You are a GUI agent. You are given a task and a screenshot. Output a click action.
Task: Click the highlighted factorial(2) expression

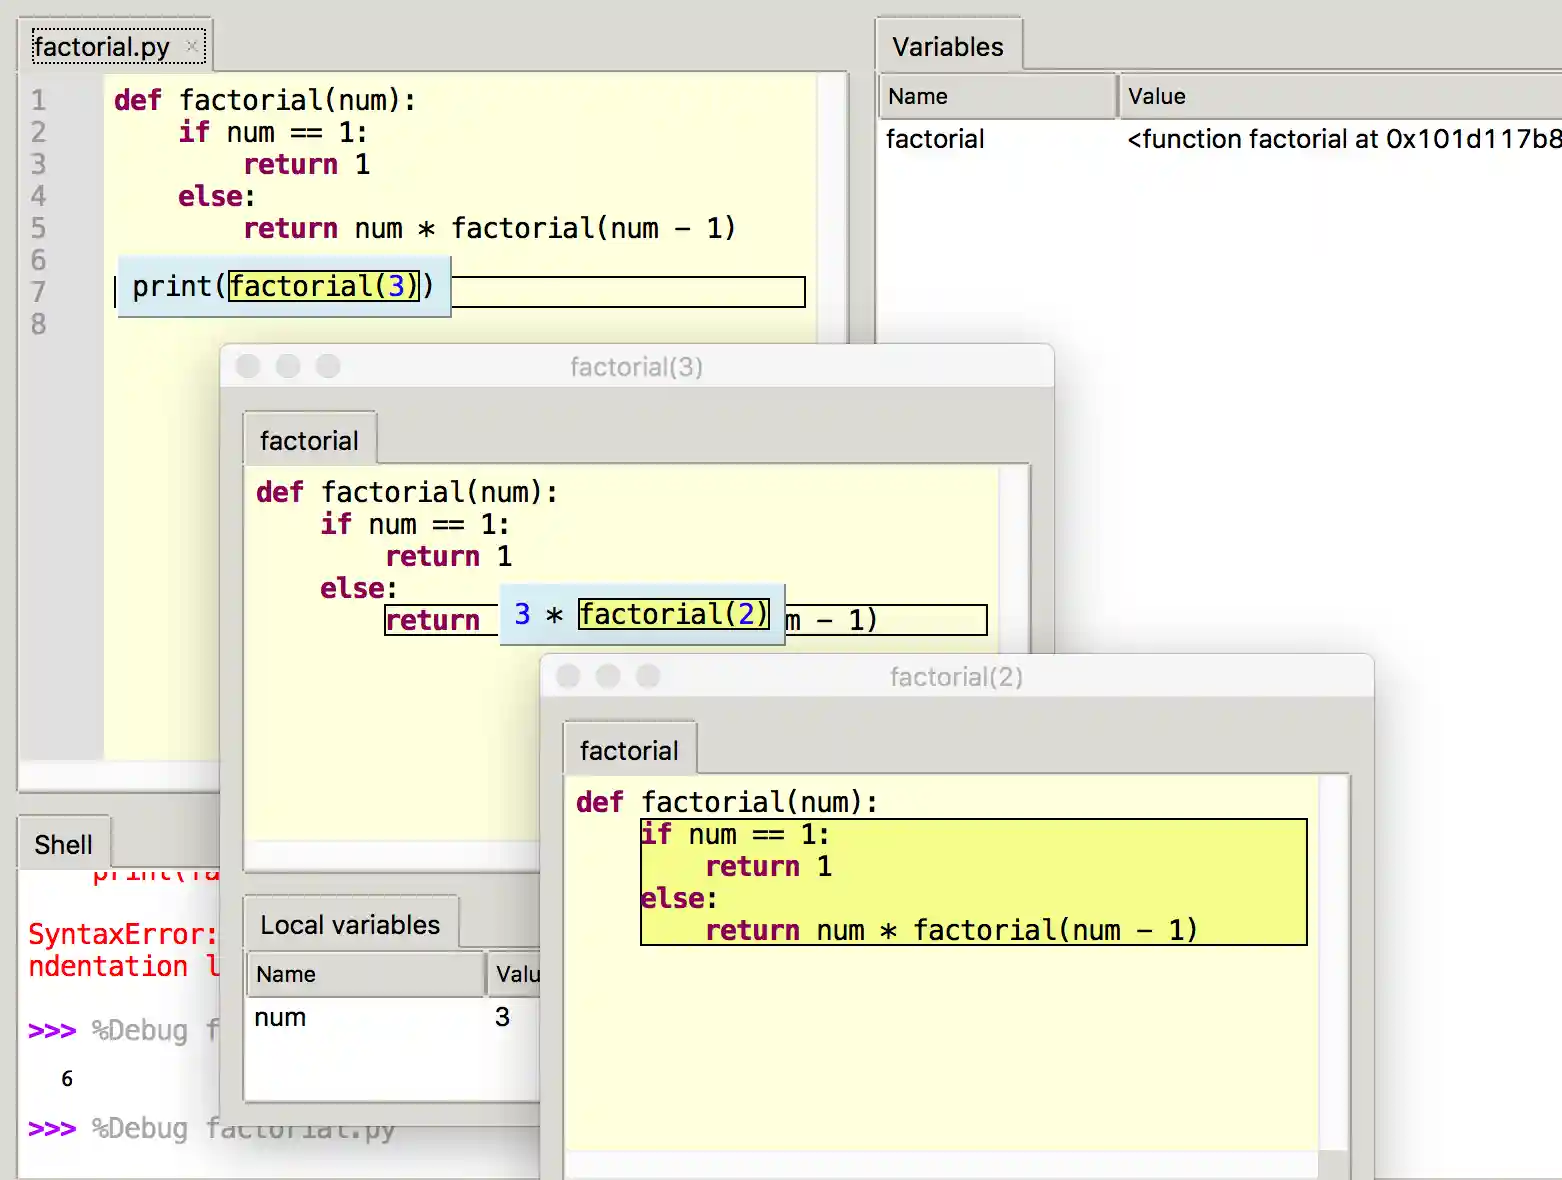pos(673,614)
